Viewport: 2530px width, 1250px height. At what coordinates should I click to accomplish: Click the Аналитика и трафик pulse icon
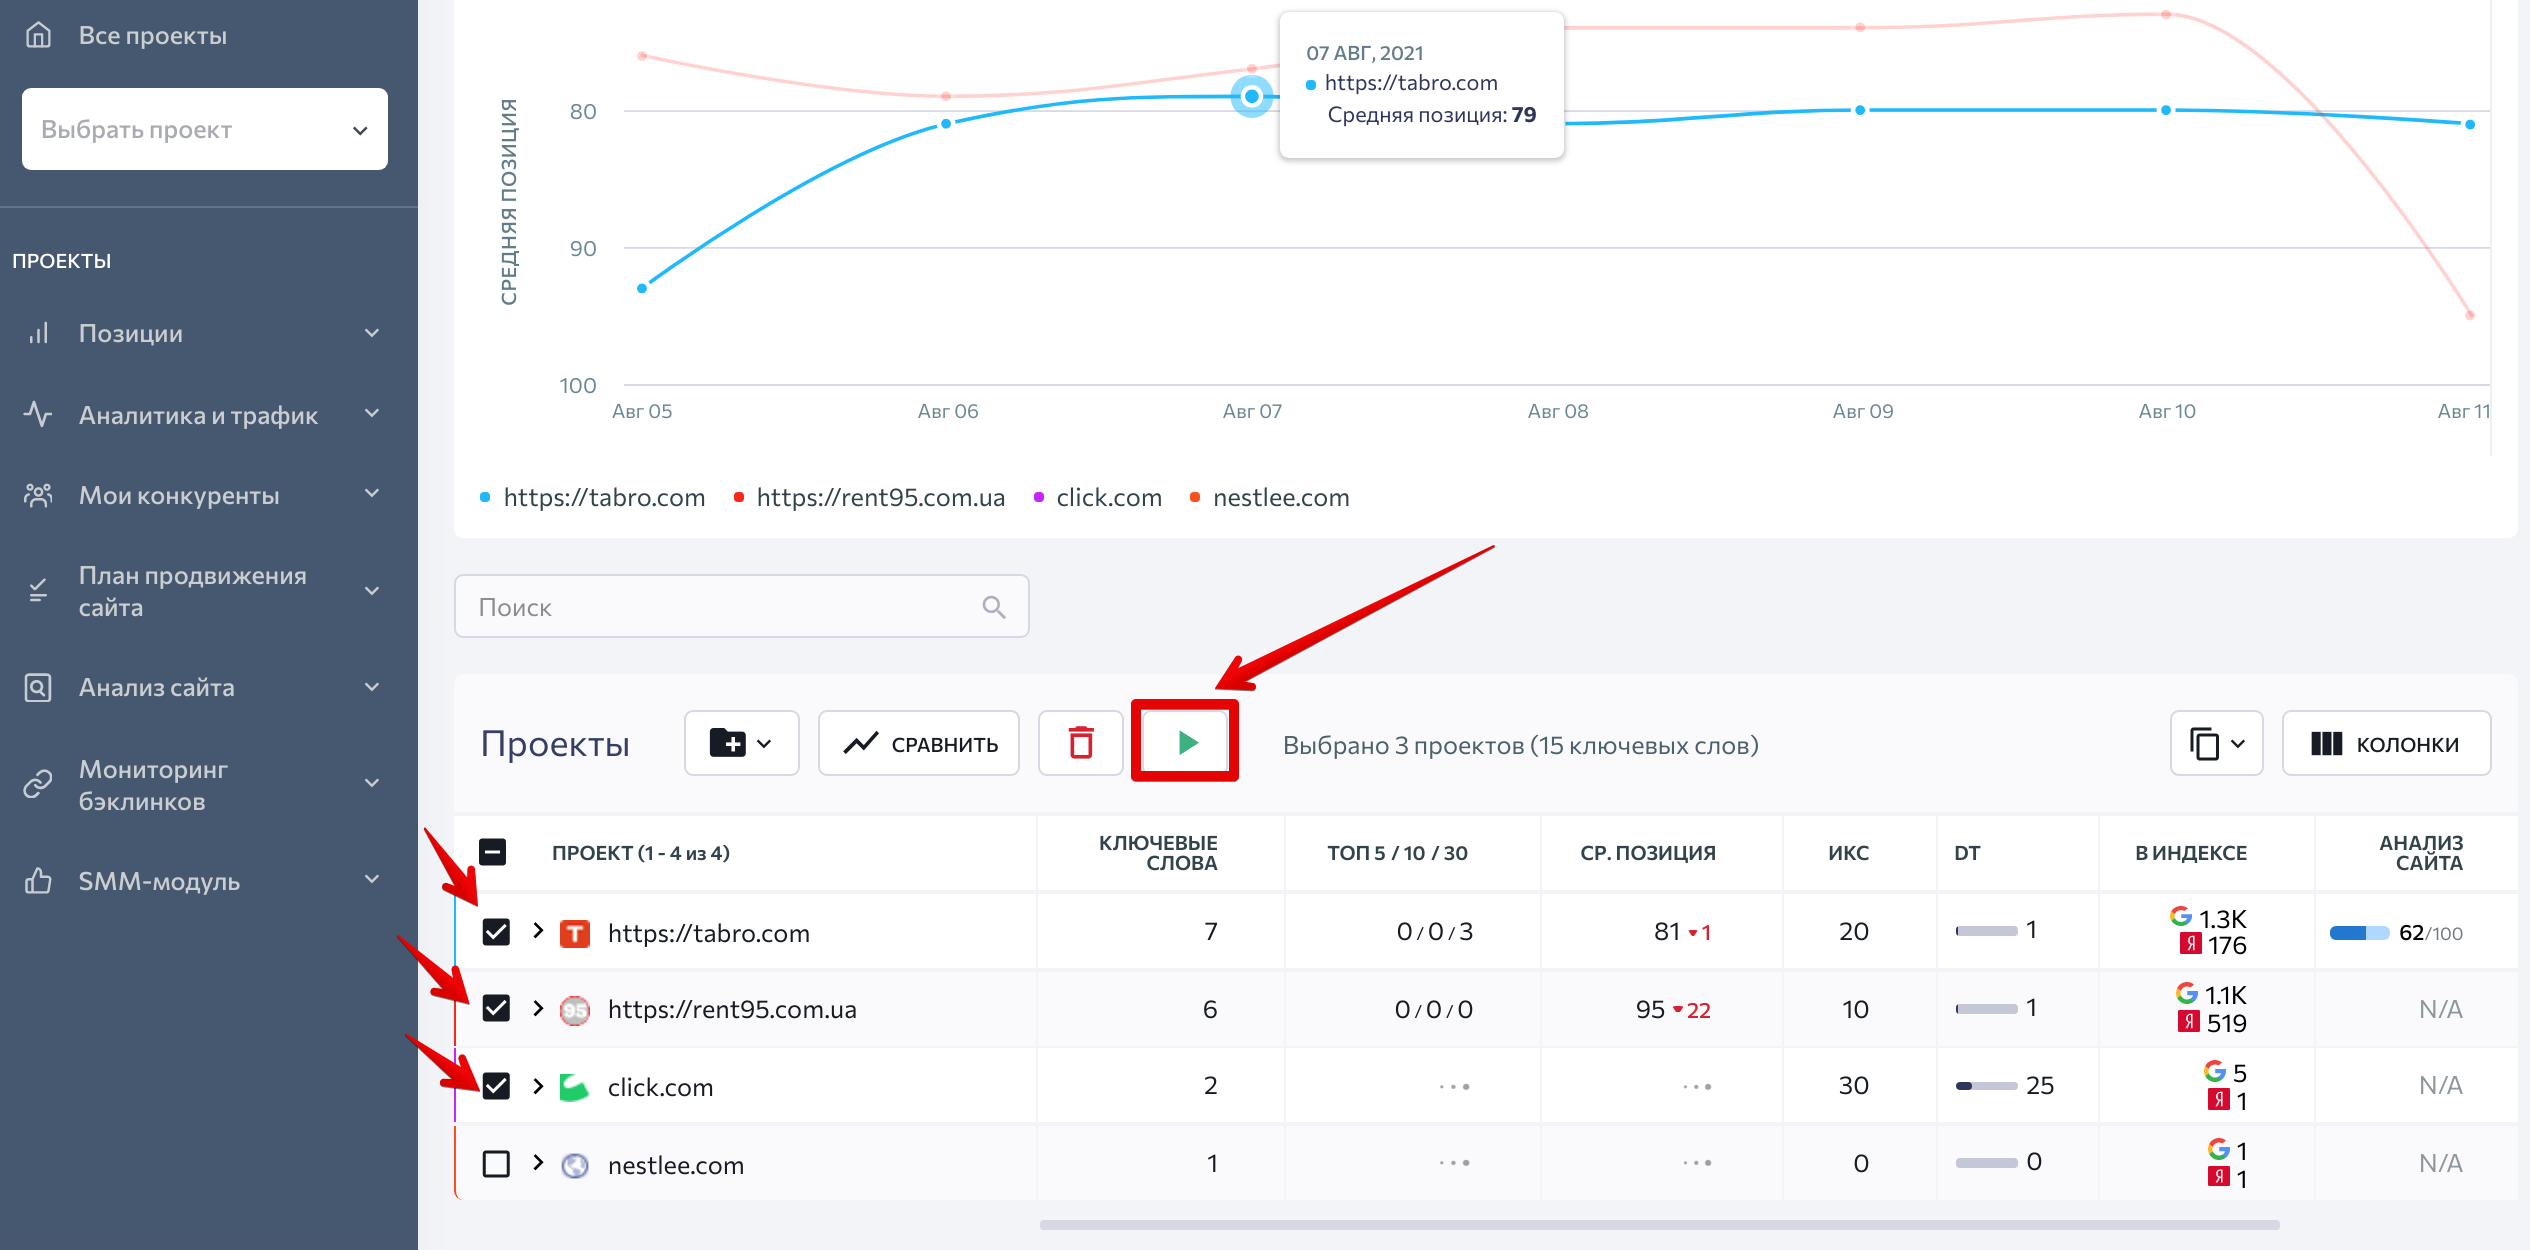pyautogui.click(x=38, y=414)
